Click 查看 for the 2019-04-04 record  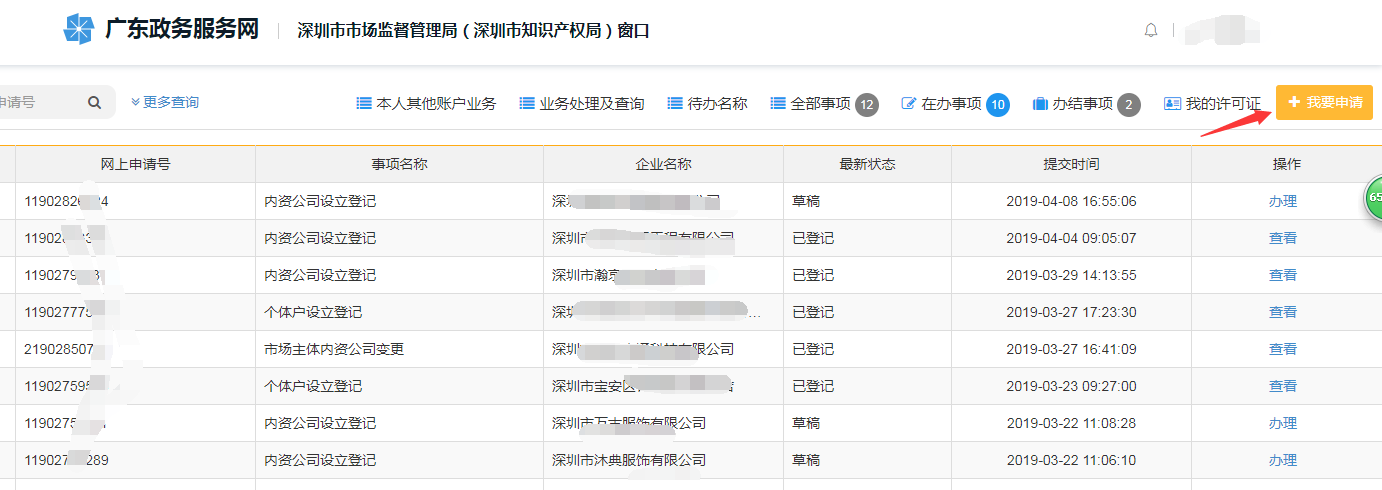pos(1282,238)
